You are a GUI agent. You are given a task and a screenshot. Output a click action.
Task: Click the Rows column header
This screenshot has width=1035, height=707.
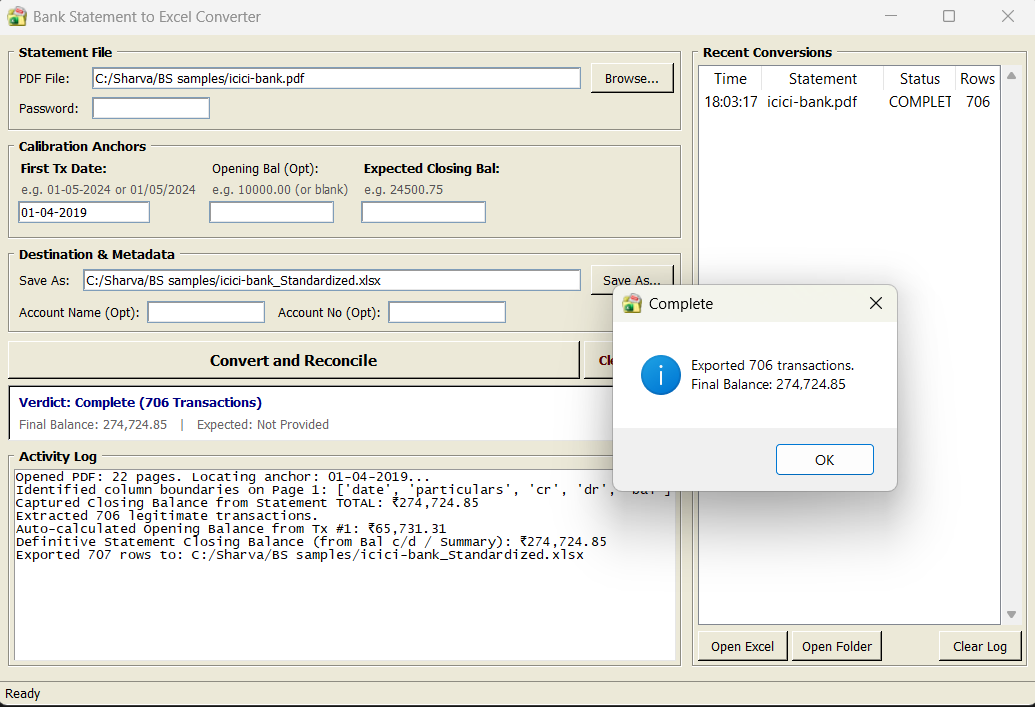tap(977, 79)
